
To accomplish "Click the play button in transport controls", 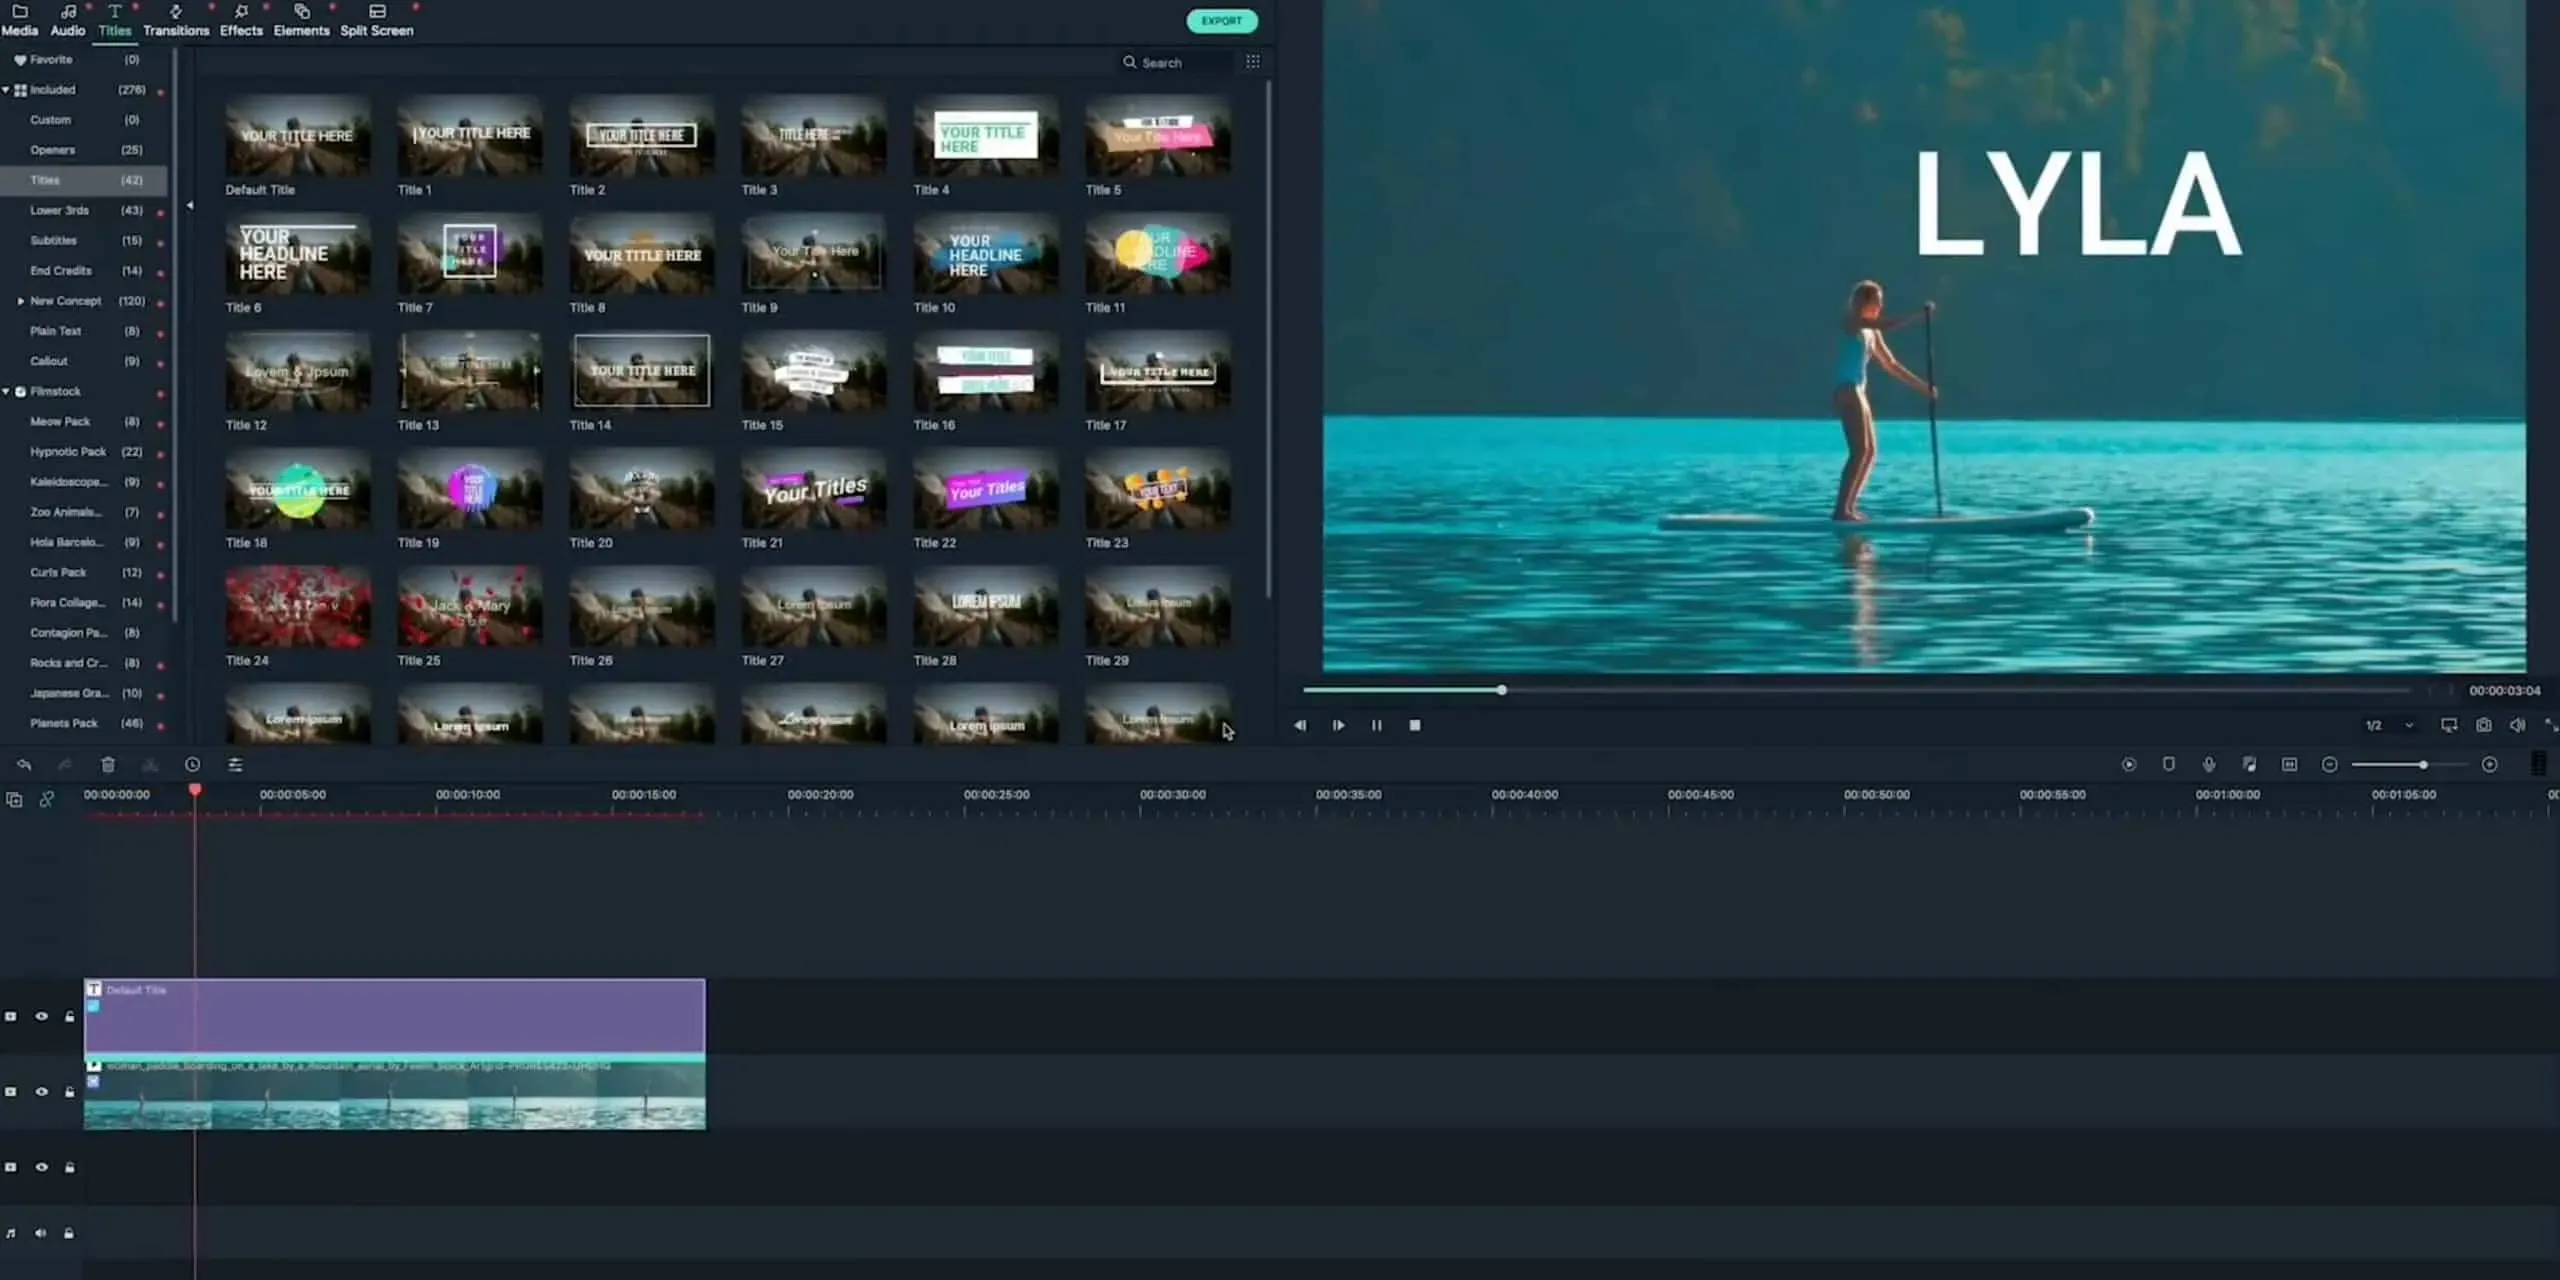I will pos(1339,725).
